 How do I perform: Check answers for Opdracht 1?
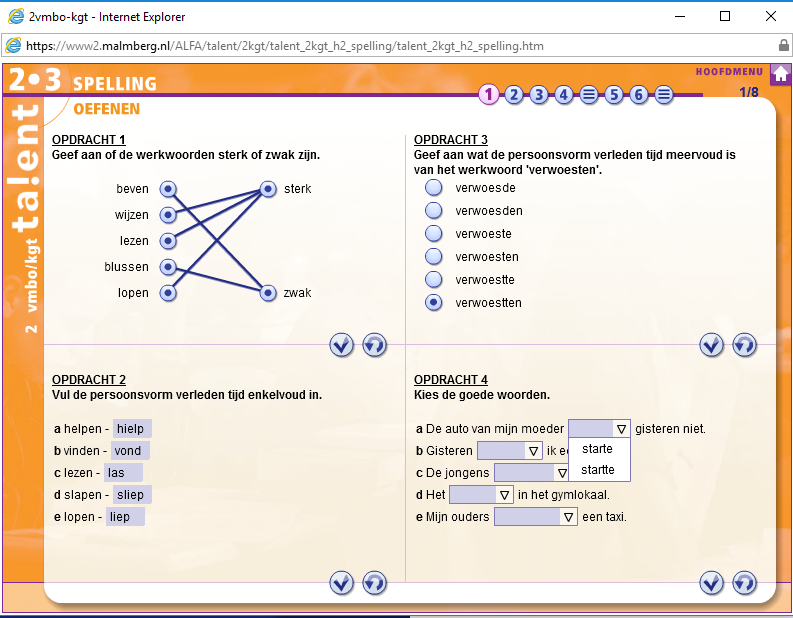tap(342, 345)
